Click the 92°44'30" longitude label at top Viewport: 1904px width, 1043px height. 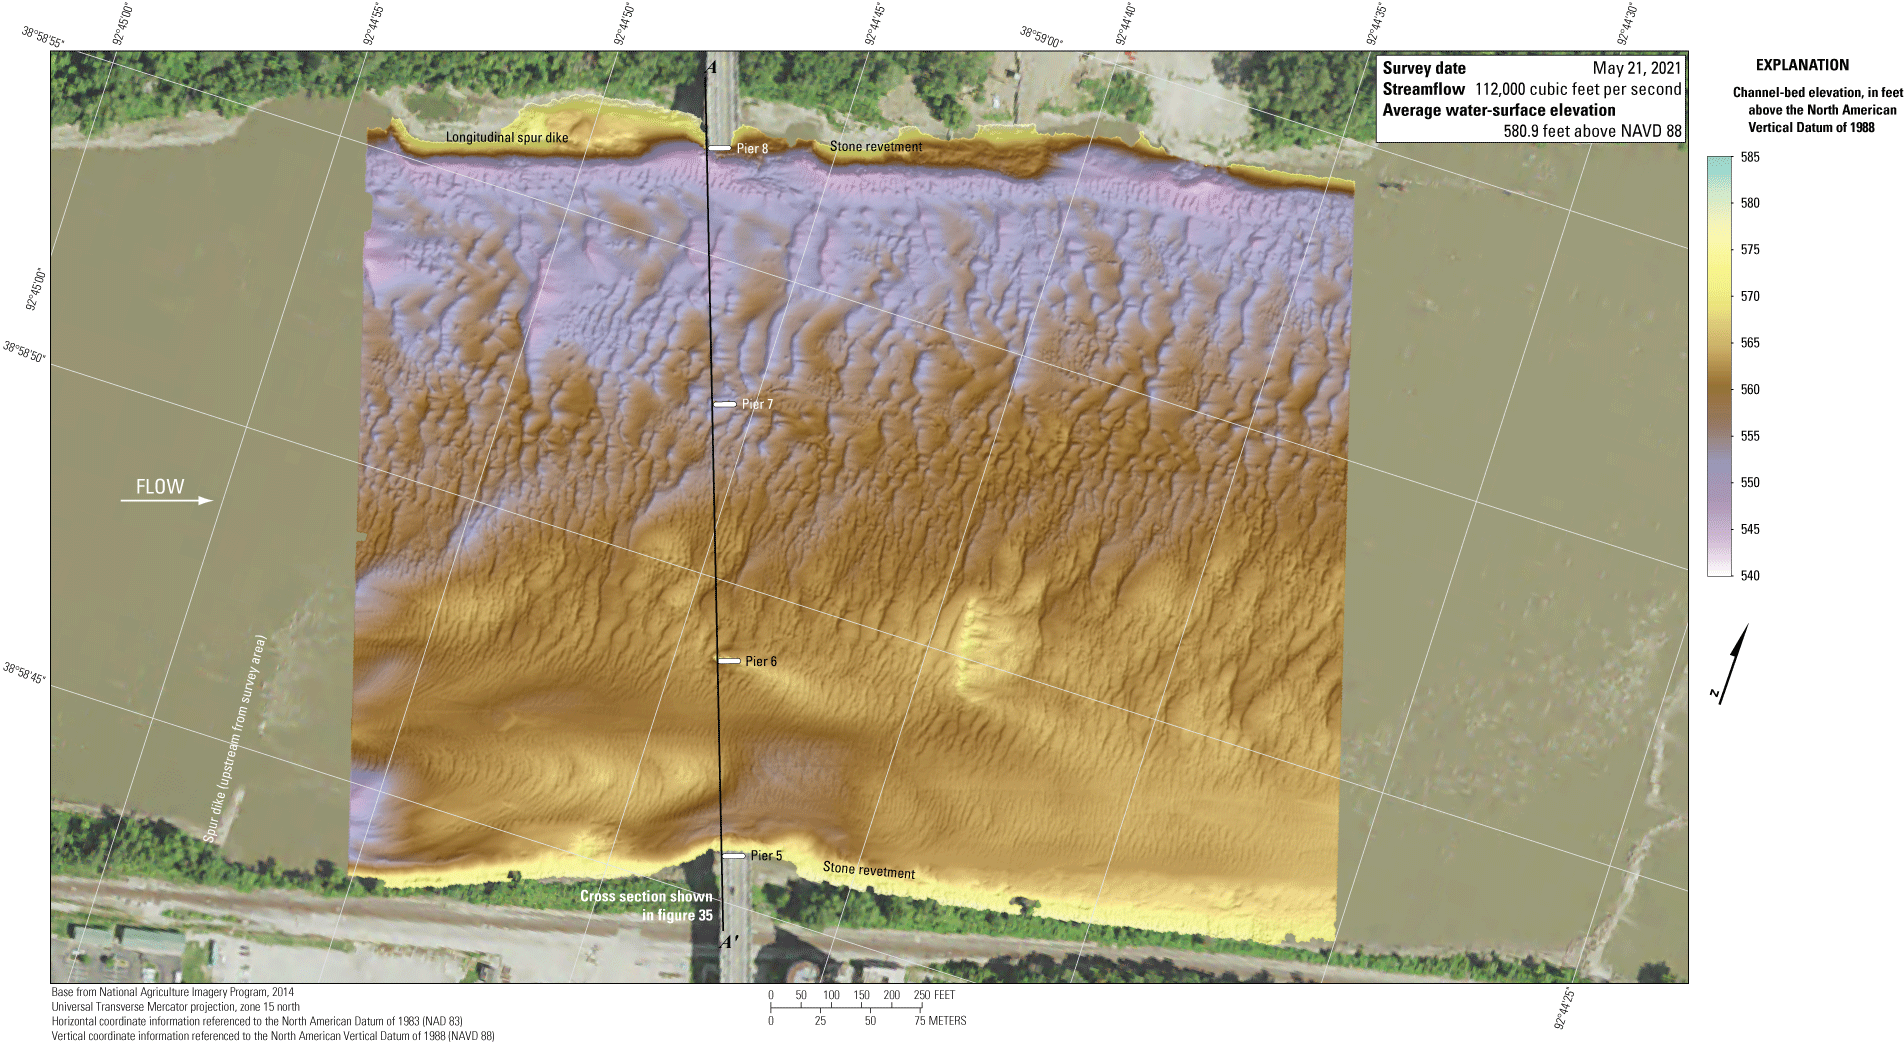tap(1627, 24)
